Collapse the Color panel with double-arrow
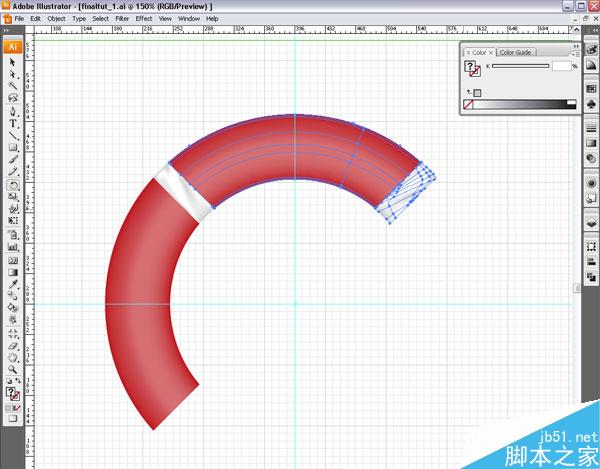The image size is (600, 469). tap(576, 46)
